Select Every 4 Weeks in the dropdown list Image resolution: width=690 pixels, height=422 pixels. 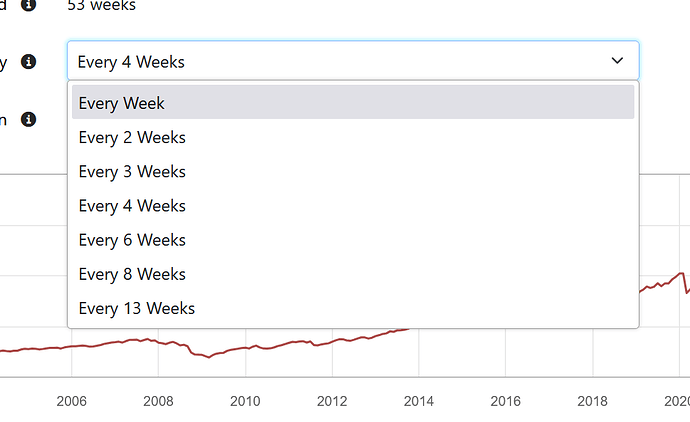click(x=353, y=205)
